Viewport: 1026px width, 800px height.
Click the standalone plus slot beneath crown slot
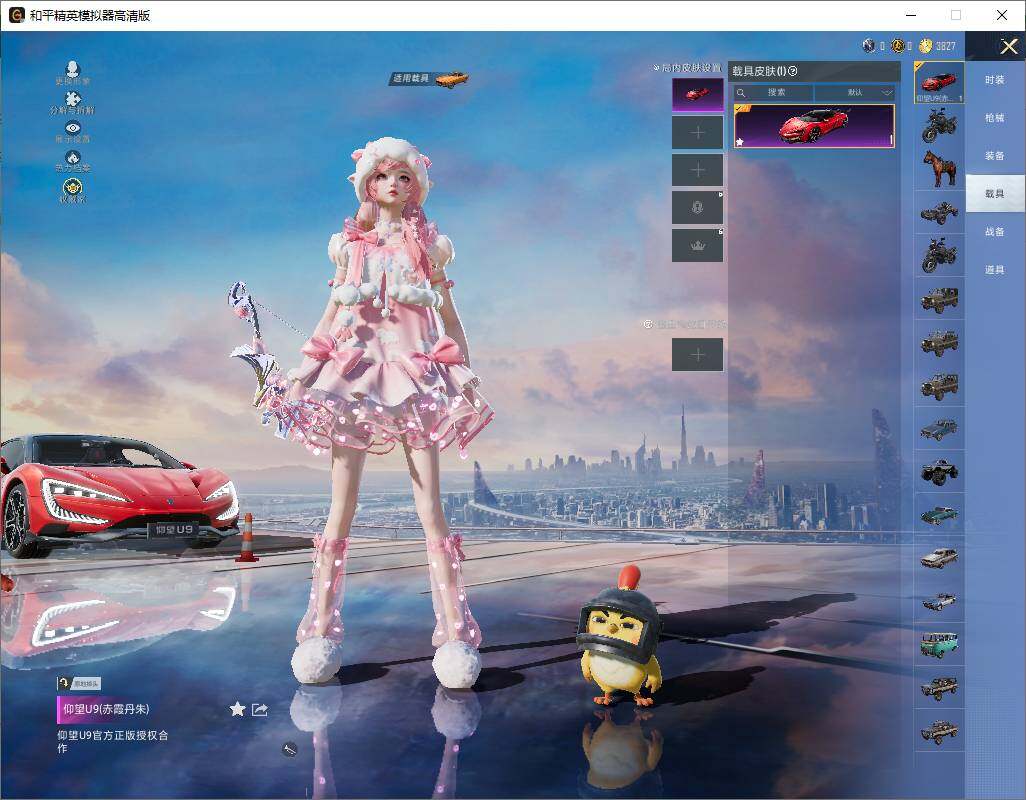698,355
